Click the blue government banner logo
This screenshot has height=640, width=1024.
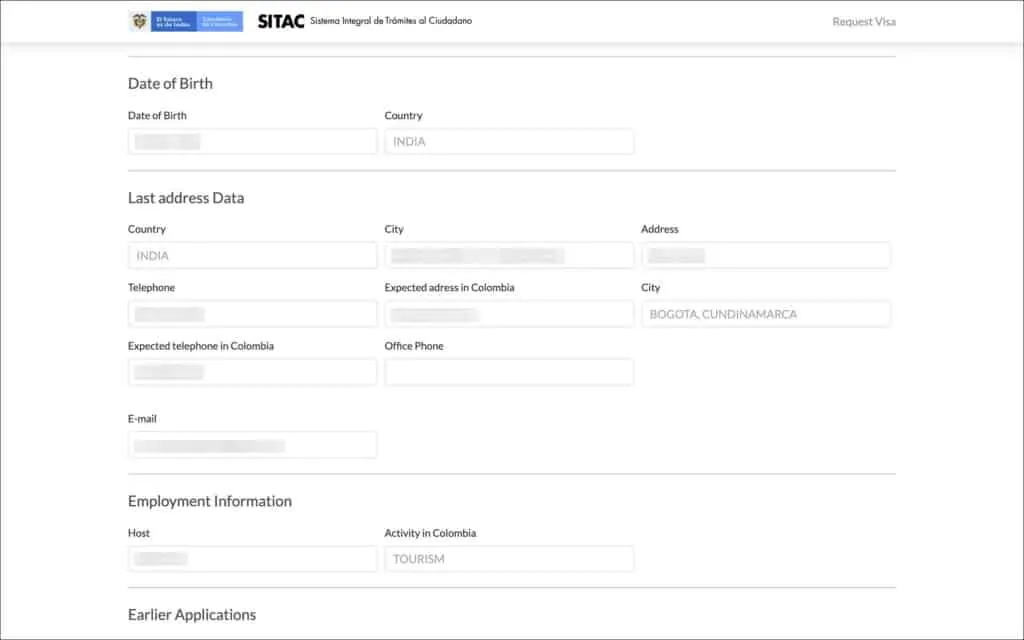click(197, 21)
